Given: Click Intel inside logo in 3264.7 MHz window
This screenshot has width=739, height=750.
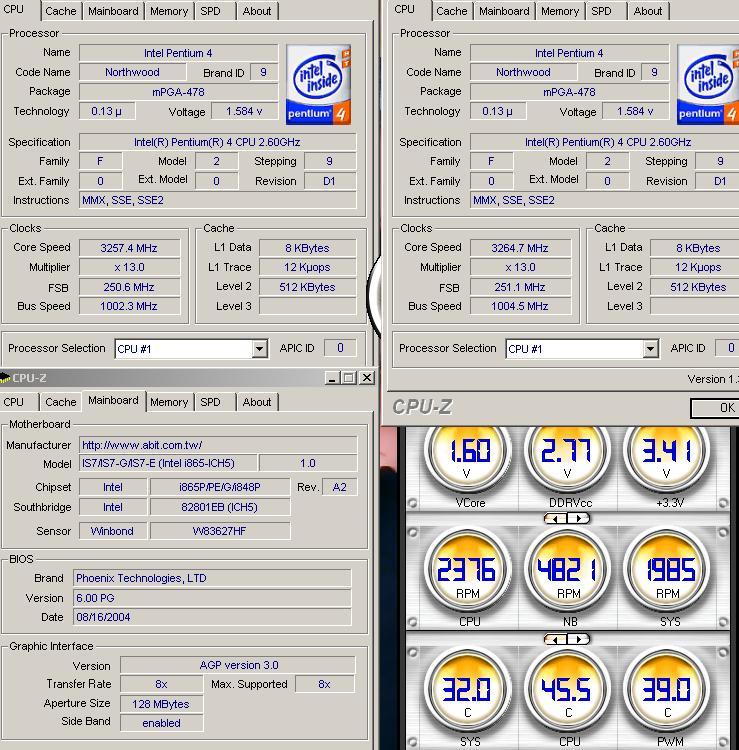Looking at the screenshot, I should coord(708,85).
